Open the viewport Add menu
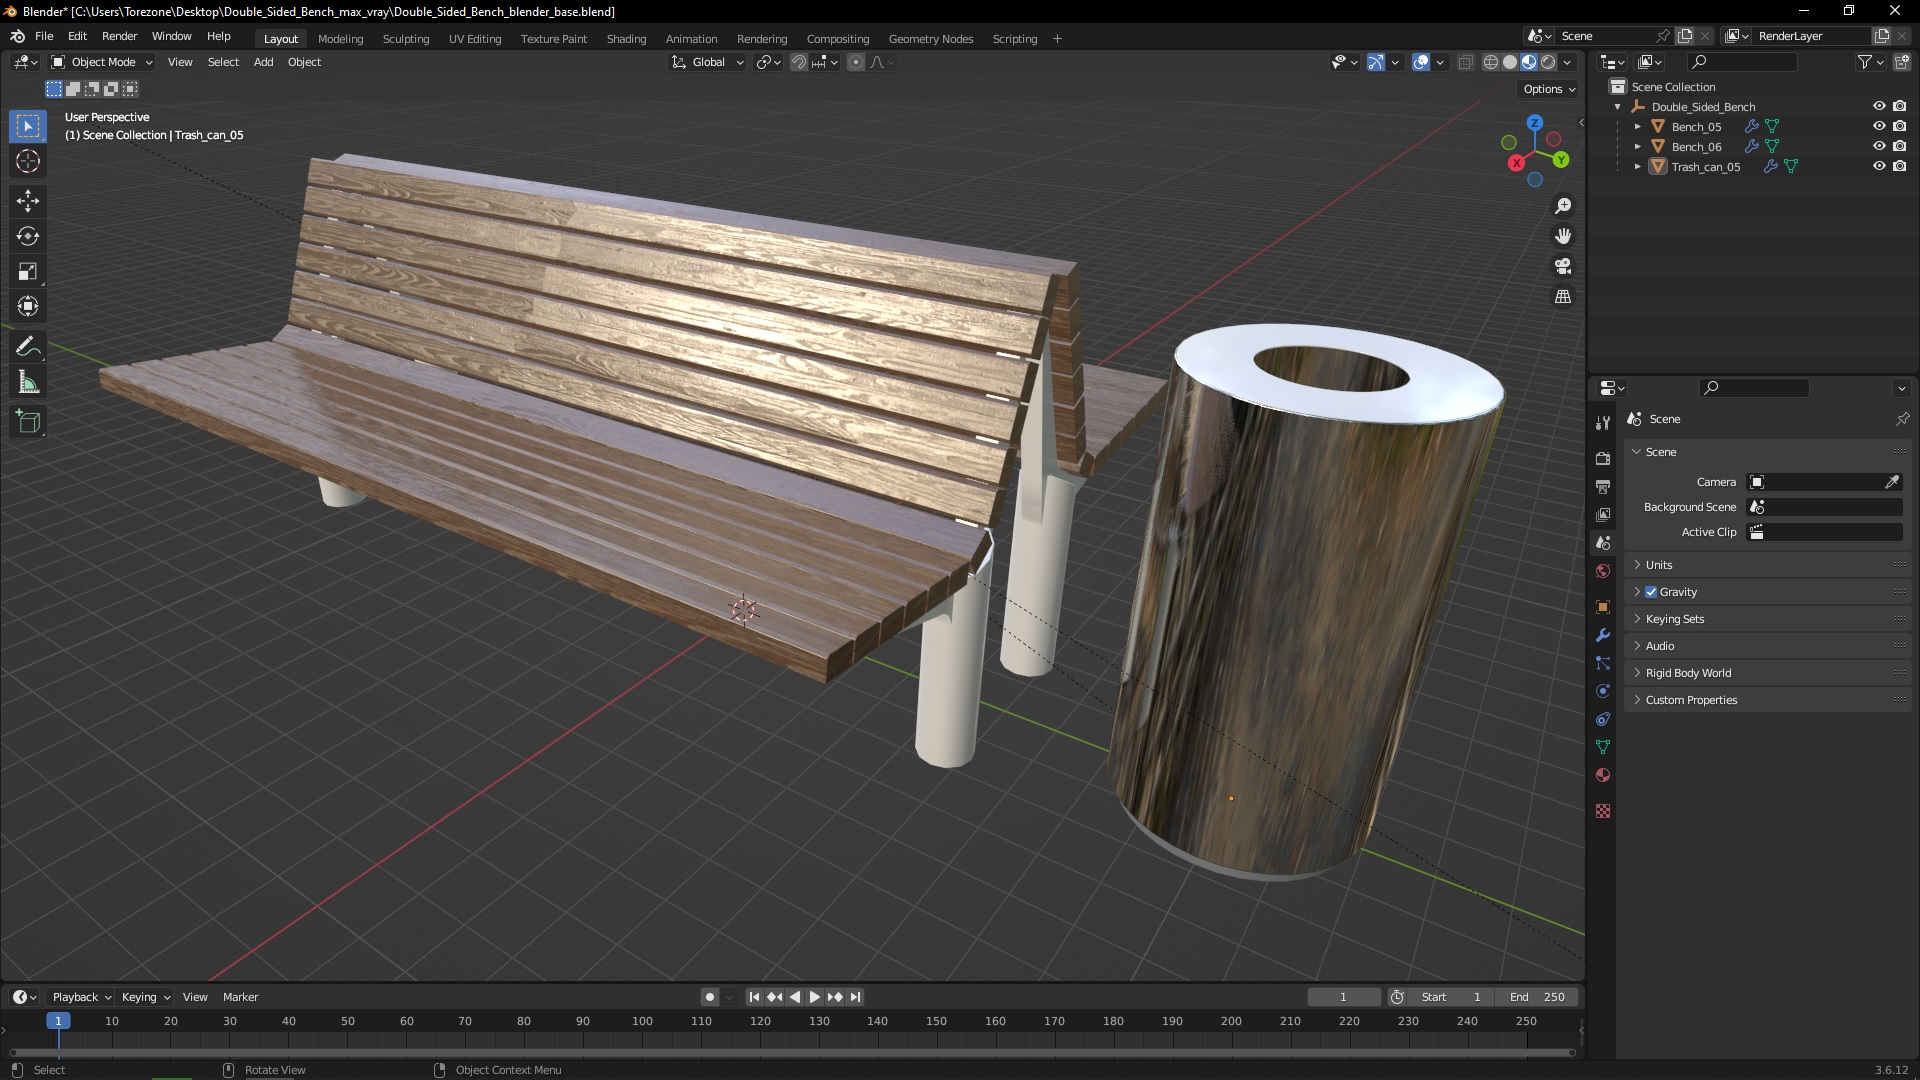Viewport: 1920px width, 1080px height. click(263, 62)
